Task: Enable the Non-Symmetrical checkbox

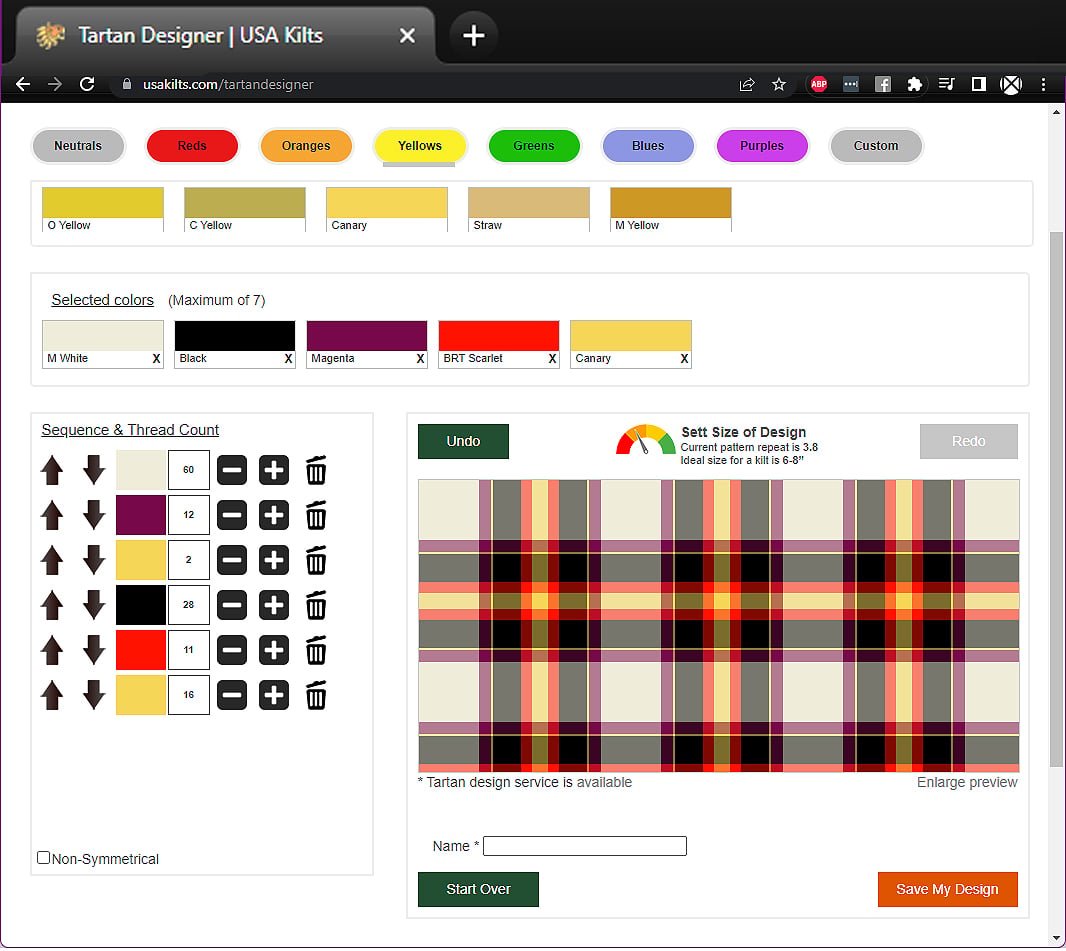Action: [x=44, y=858]
